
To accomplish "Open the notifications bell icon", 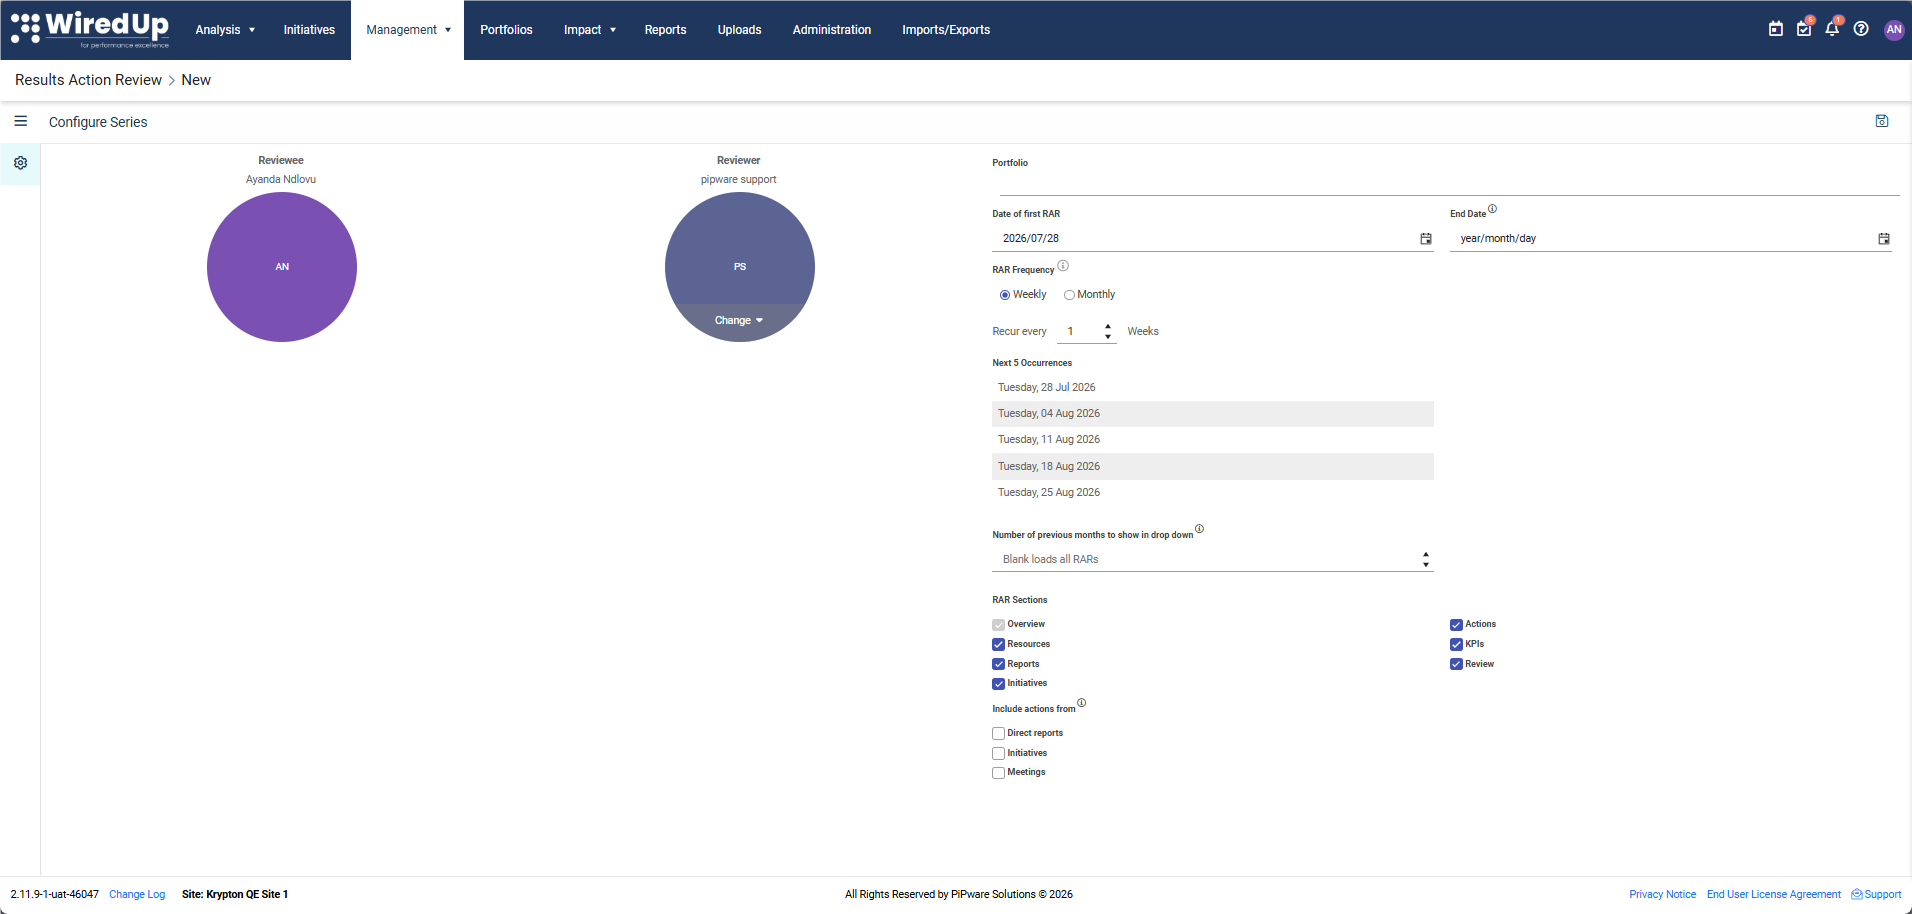I will [1833, 28].
